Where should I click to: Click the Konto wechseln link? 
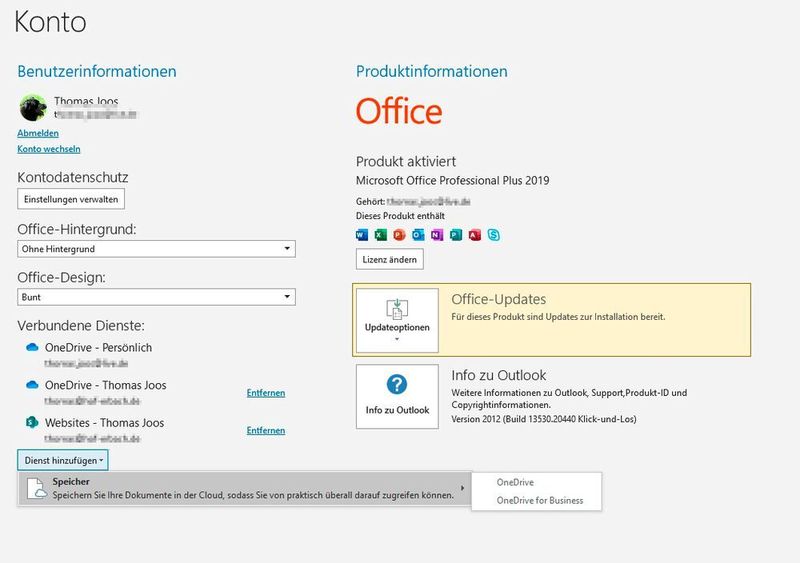(49, 149)
